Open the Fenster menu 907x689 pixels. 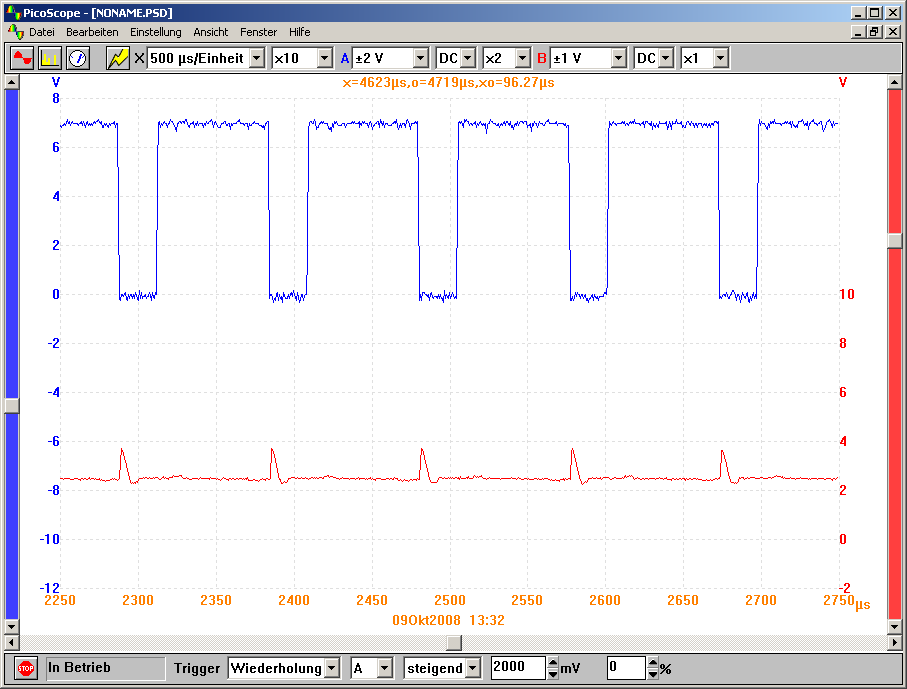pos(259,32)
